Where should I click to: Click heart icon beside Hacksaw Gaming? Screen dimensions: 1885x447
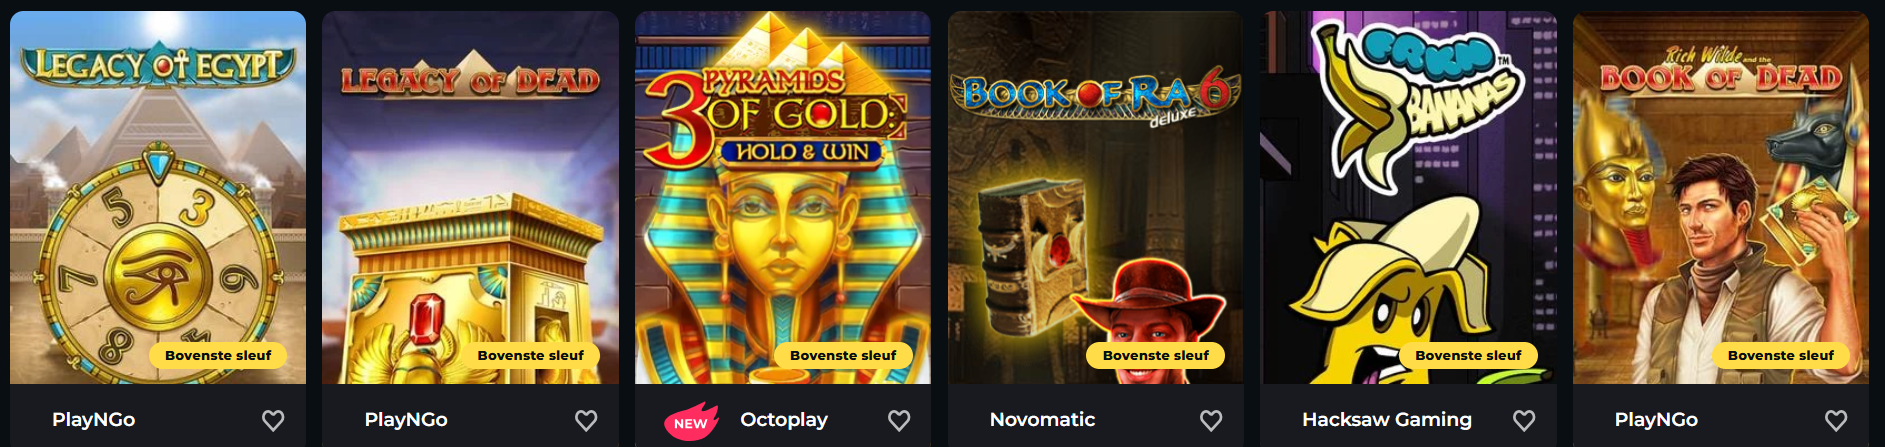point(1524,421)
